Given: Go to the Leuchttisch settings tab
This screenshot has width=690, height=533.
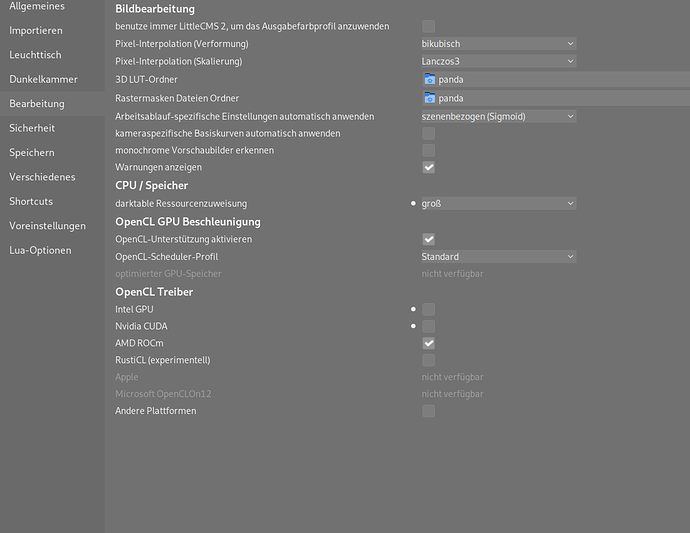Looking at the screenshot, I should 35,55.
